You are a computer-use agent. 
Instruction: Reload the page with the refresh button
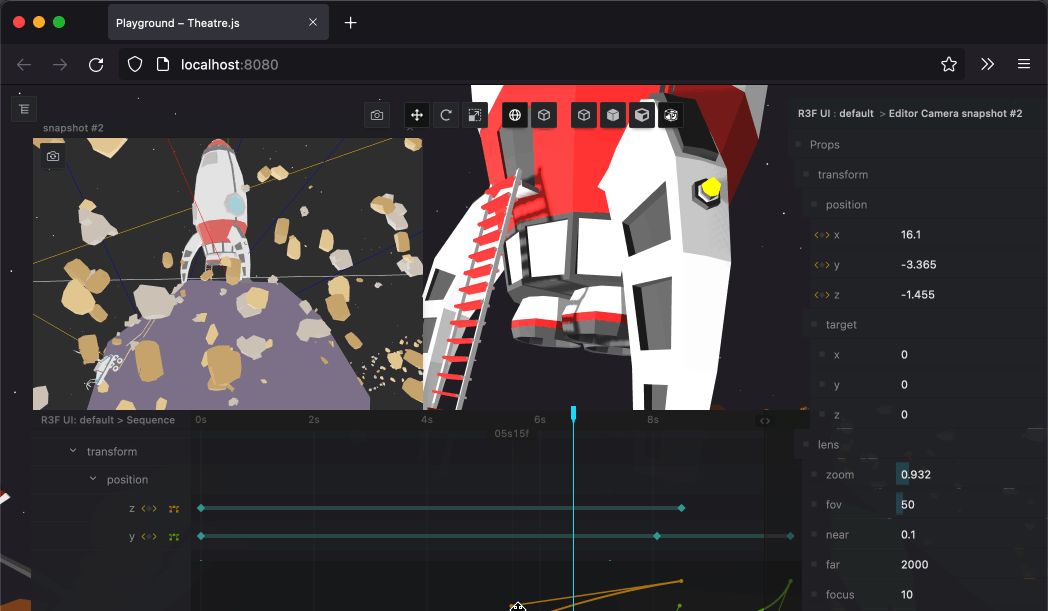[x=96, y=64]
